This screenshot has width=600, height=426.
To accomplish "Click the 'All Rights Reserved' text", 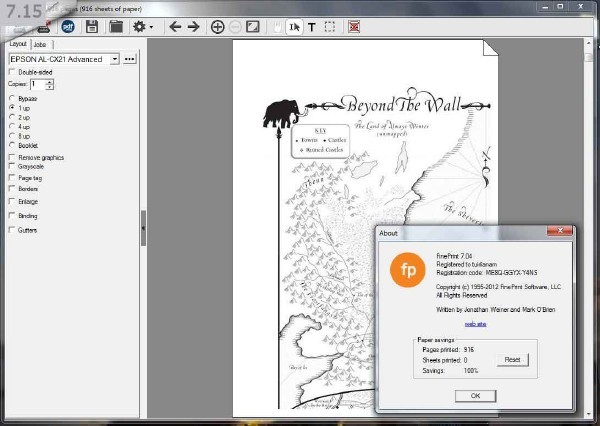I will click(461, 295).
